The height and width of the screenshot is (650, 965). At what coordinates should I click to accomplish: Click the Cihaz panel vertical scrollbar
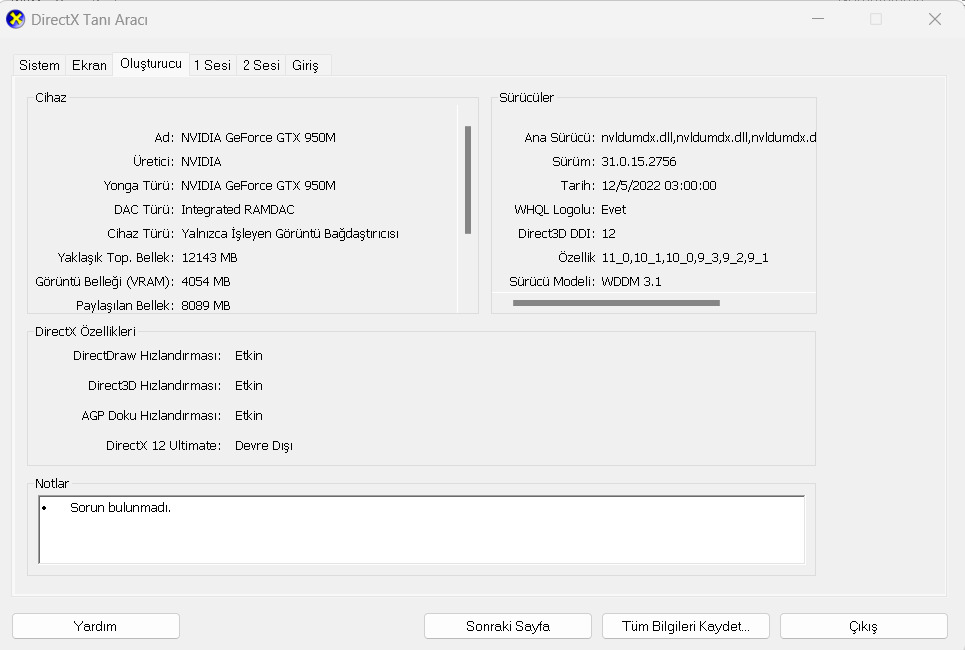click(468, 180)
